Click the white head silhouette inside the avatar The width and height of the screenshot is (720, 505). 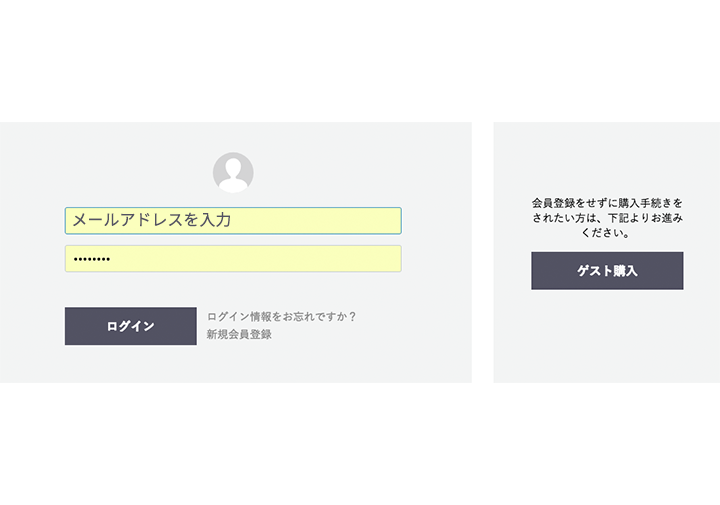click(233, 175)
